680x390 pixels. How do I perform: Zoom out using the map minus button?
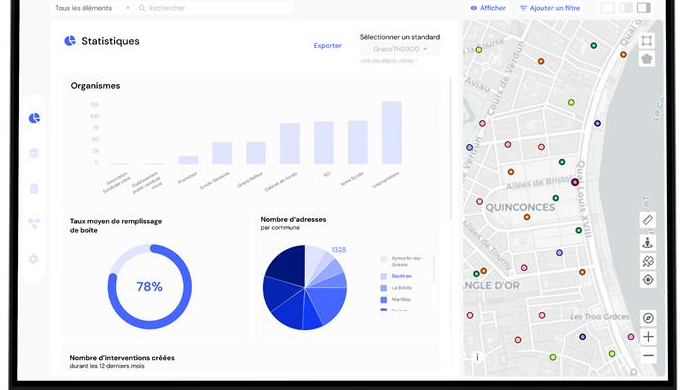tap(648, 356)
